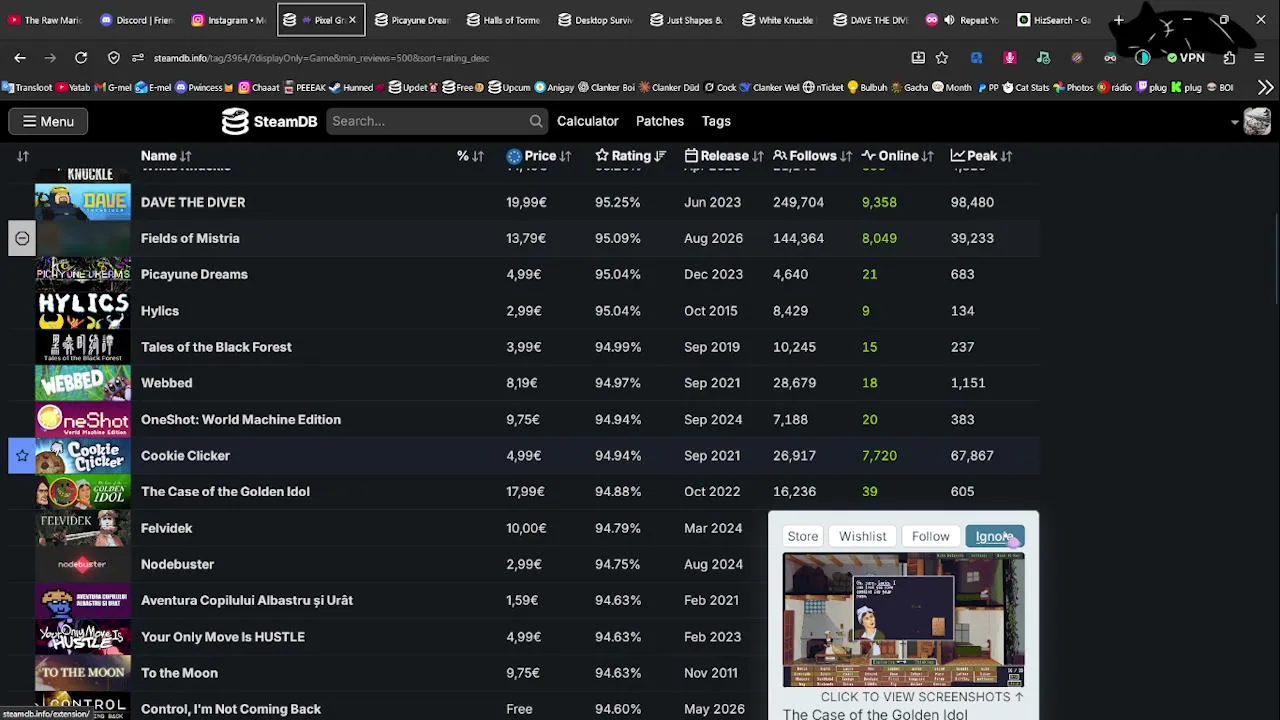Image resolution: width=1280 pixels, height=720 pixels.
Task: Open the Yatab bookmark
Action: (x=73, y=87)
